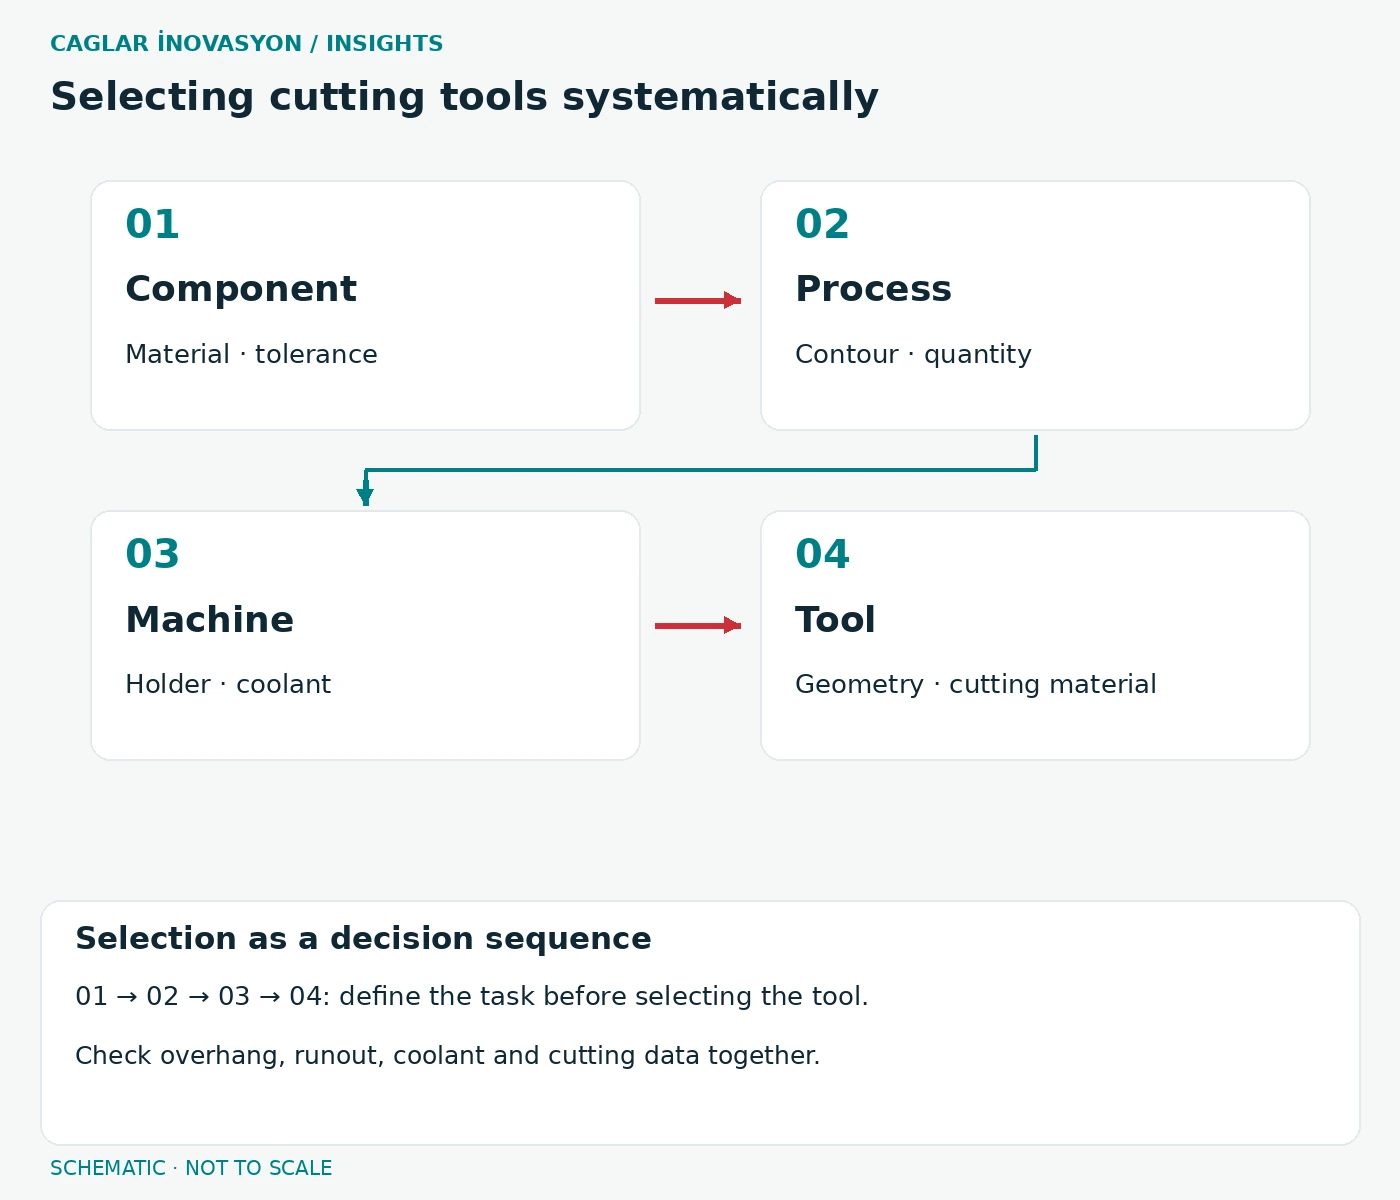Click the "Contour · quantity" subtitle

(x=913, y=355)
